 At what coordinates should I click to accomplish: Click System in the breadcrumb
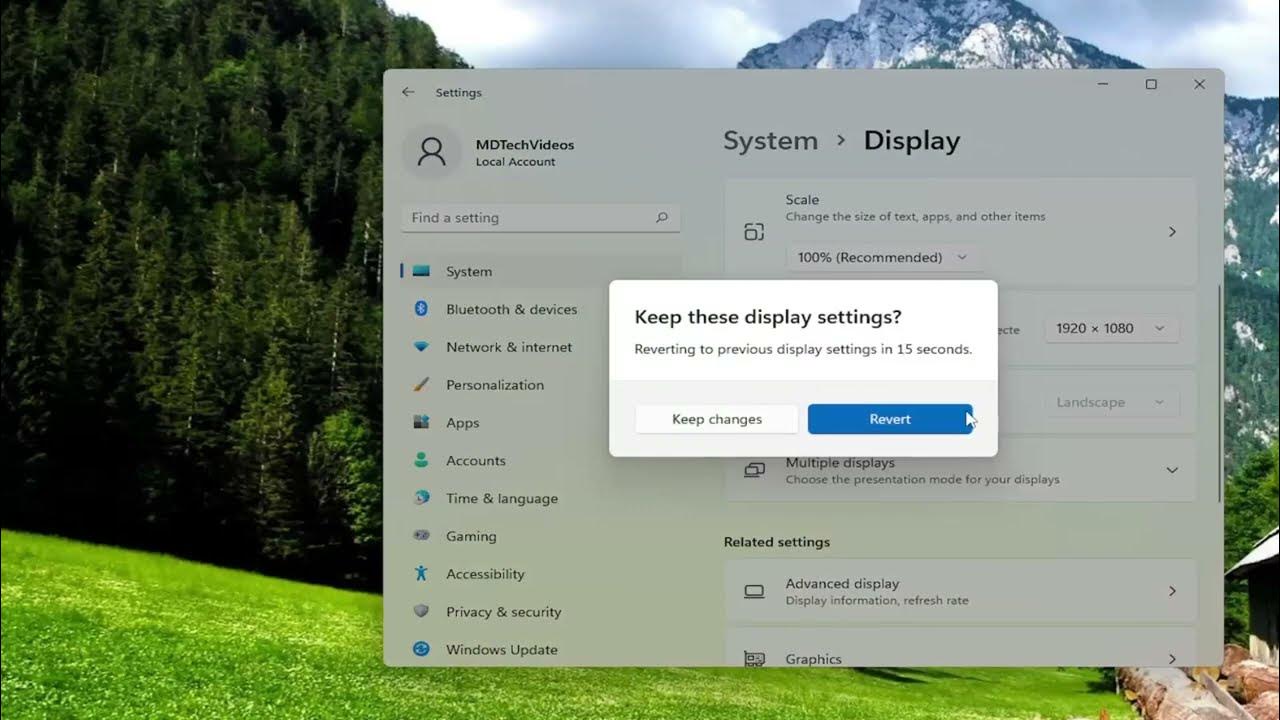pyautogui.click(x=770, y=141)
